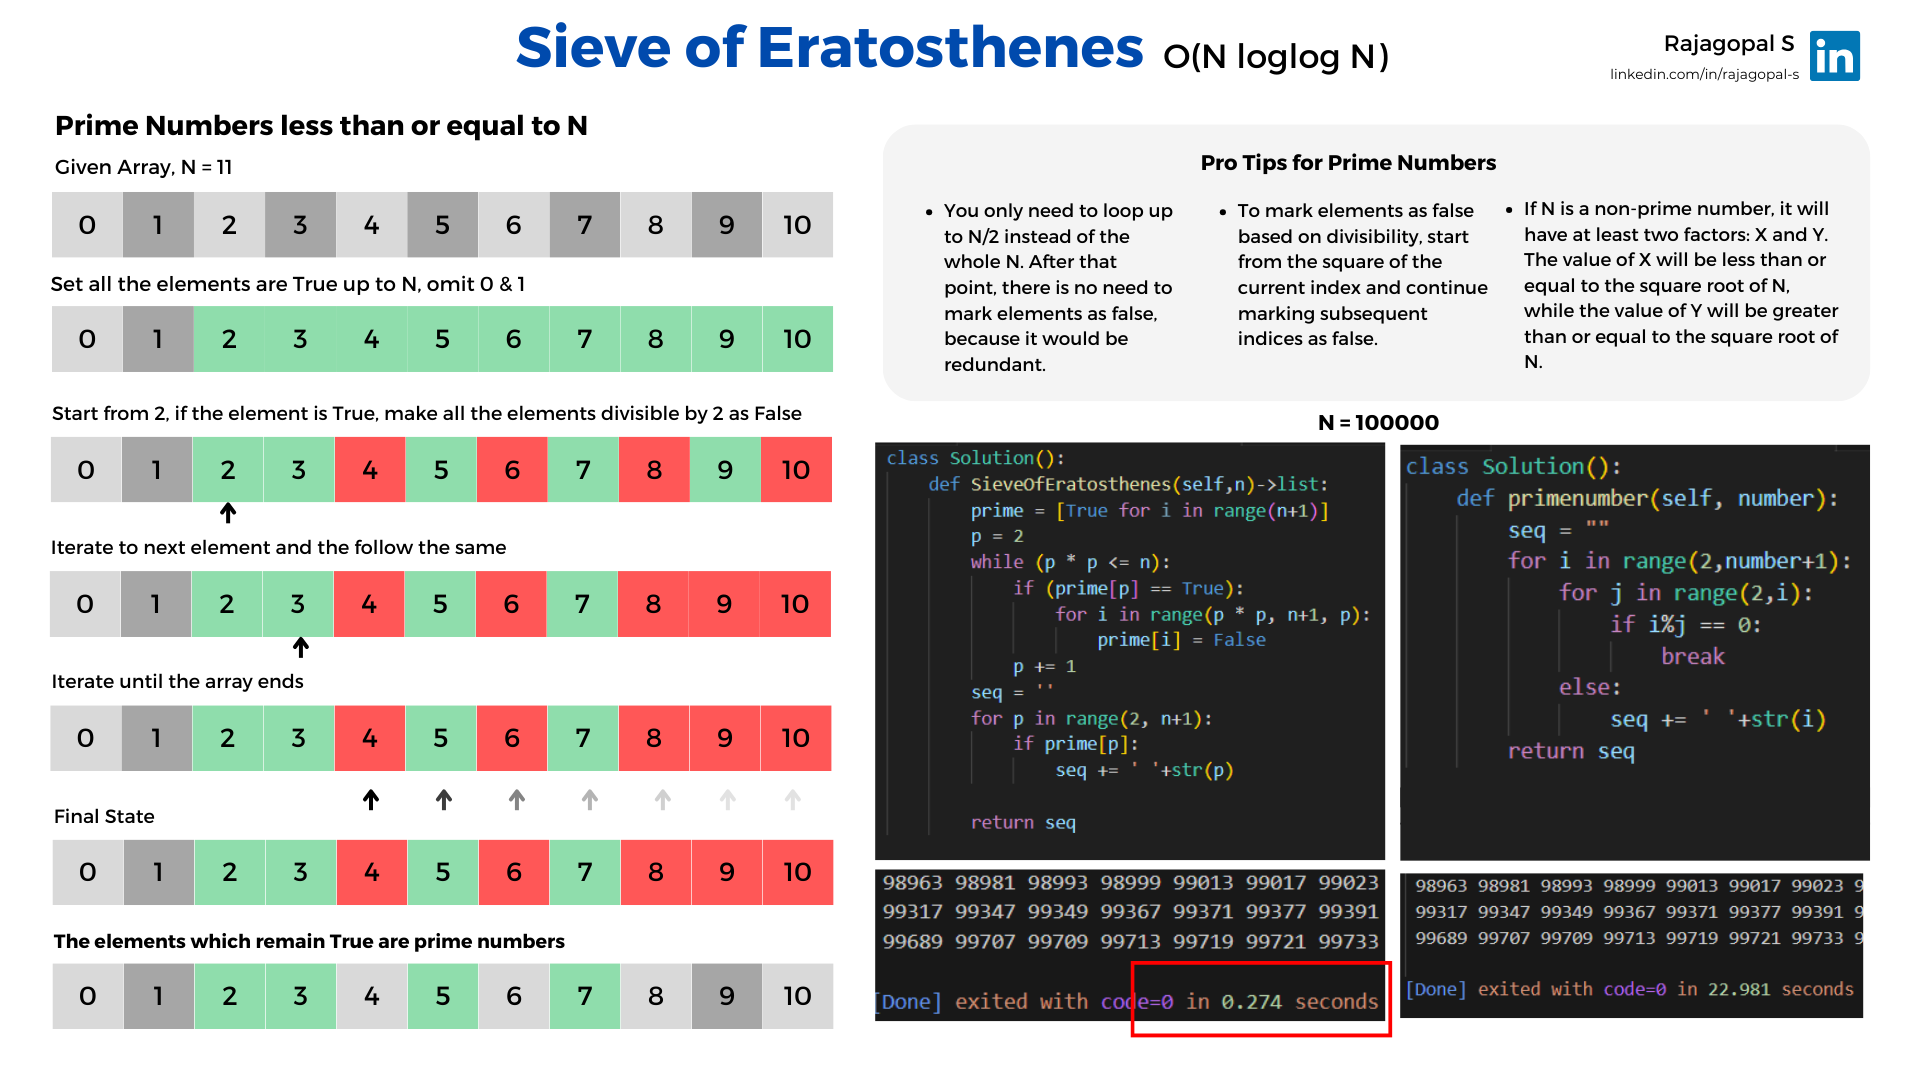Image resolution: width=1920 pixels, height=1080 pixels.
Task: Click the primenumber function definition line
Action: tap(1646, 498)
